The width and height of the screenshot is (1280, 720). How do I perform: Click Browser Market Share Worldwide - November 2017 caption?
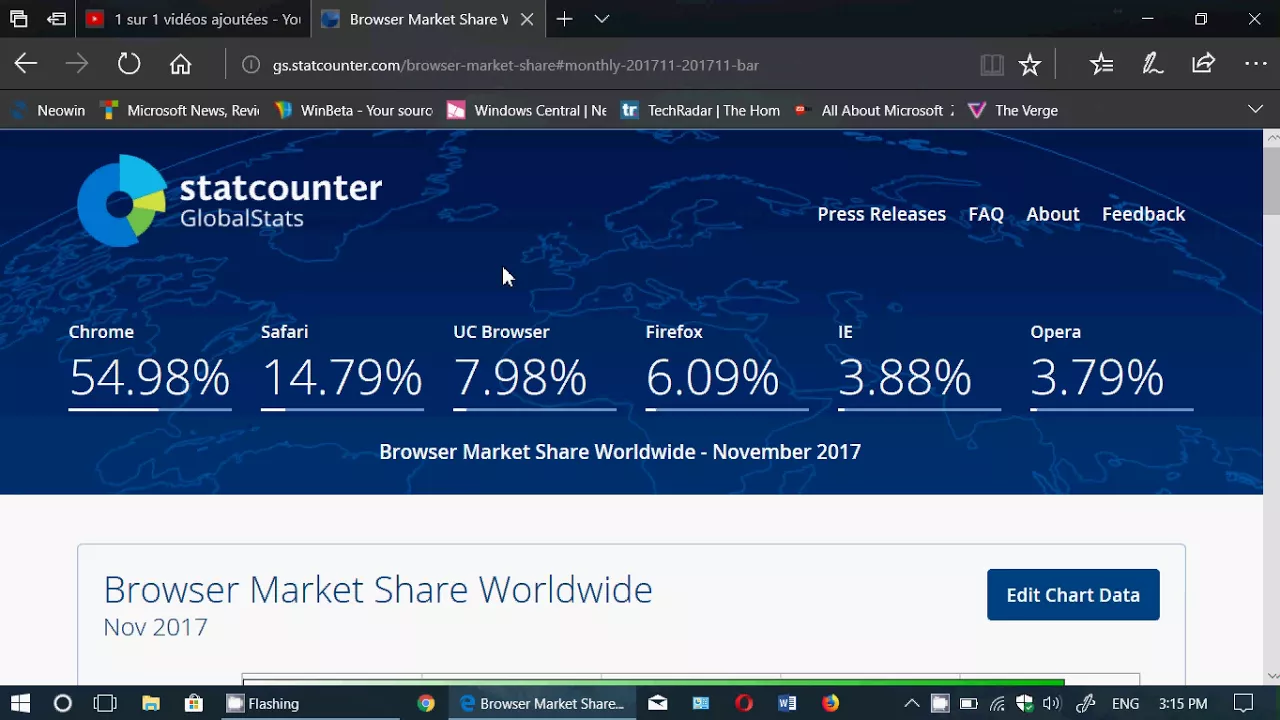(620, 452)
